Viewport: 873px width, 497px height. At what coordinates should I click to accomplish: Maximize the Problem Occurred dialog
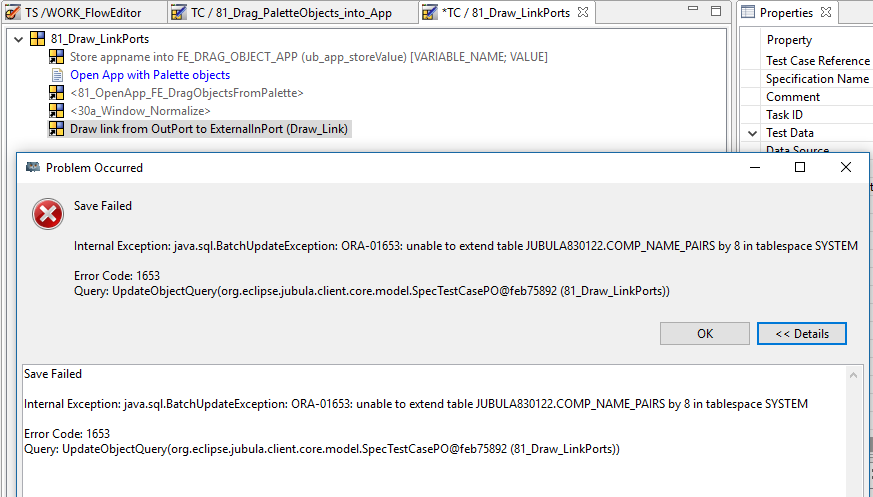[800, 168]
